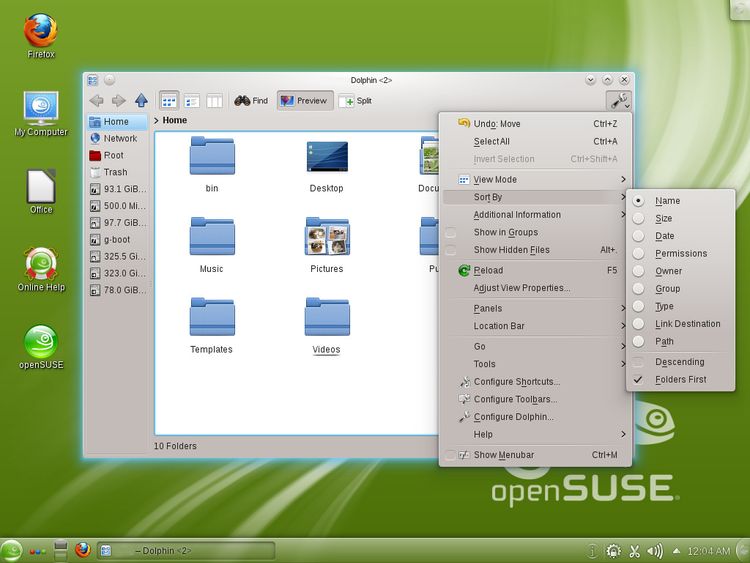Open Find with the binoculars icon
Screen dimensions: 750x563
pos(251,100)
